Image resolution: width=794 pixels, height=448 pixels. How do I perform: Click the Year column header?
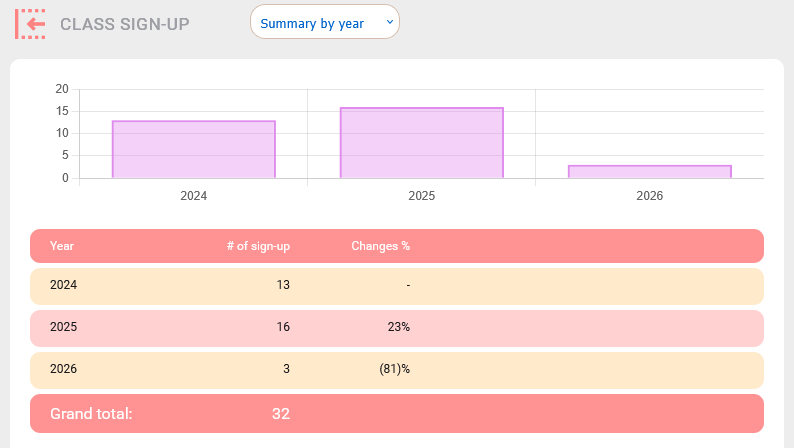62,246
